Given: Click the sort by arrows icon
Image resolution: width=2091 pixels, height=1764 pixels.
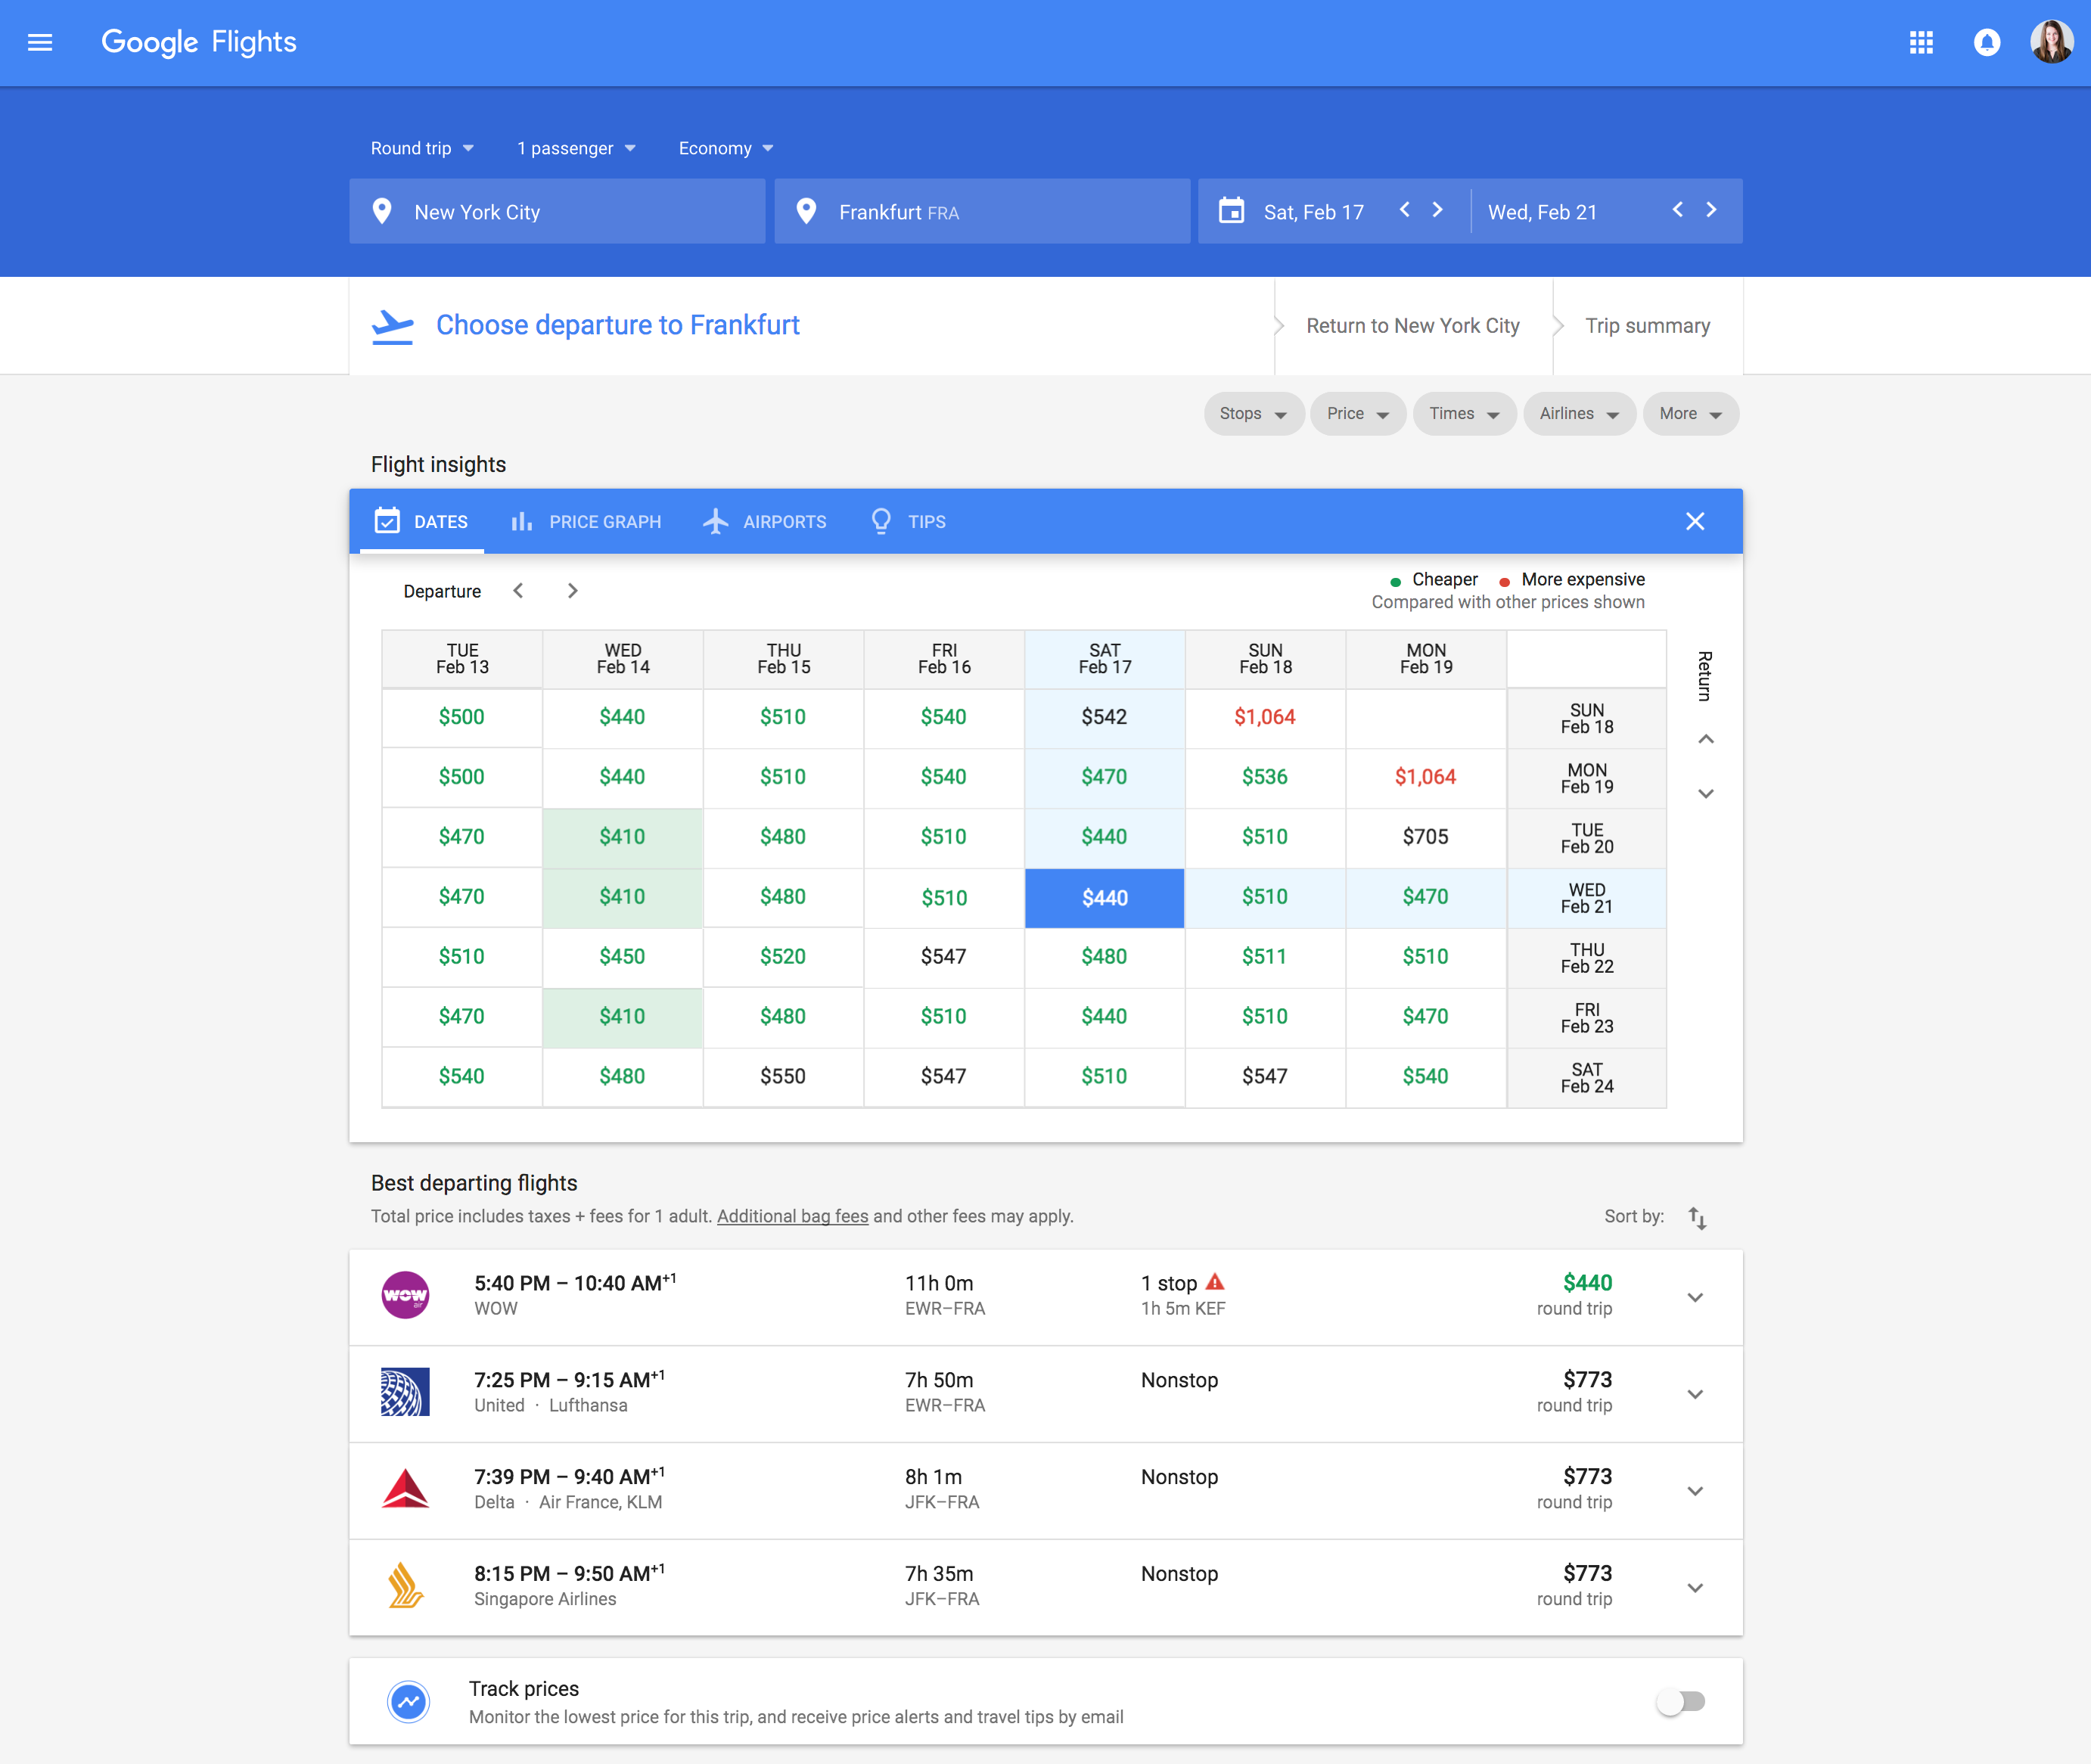Looking at the screenshot, I should pyautogui.click(x=1697, y=1217).
